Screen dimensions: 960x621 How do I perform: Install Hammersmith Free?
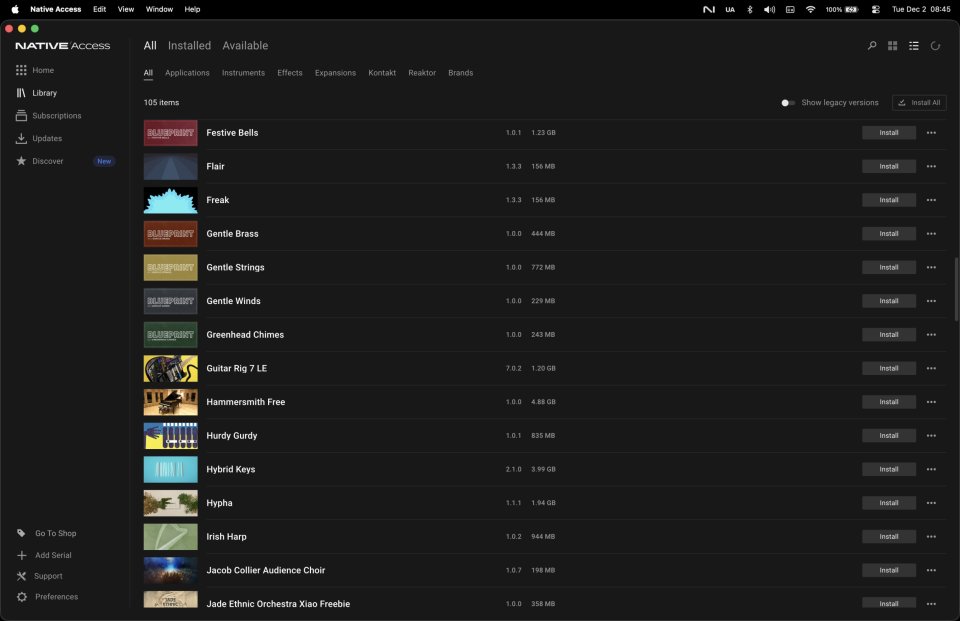pyautogui.click(x=888, y=401)
